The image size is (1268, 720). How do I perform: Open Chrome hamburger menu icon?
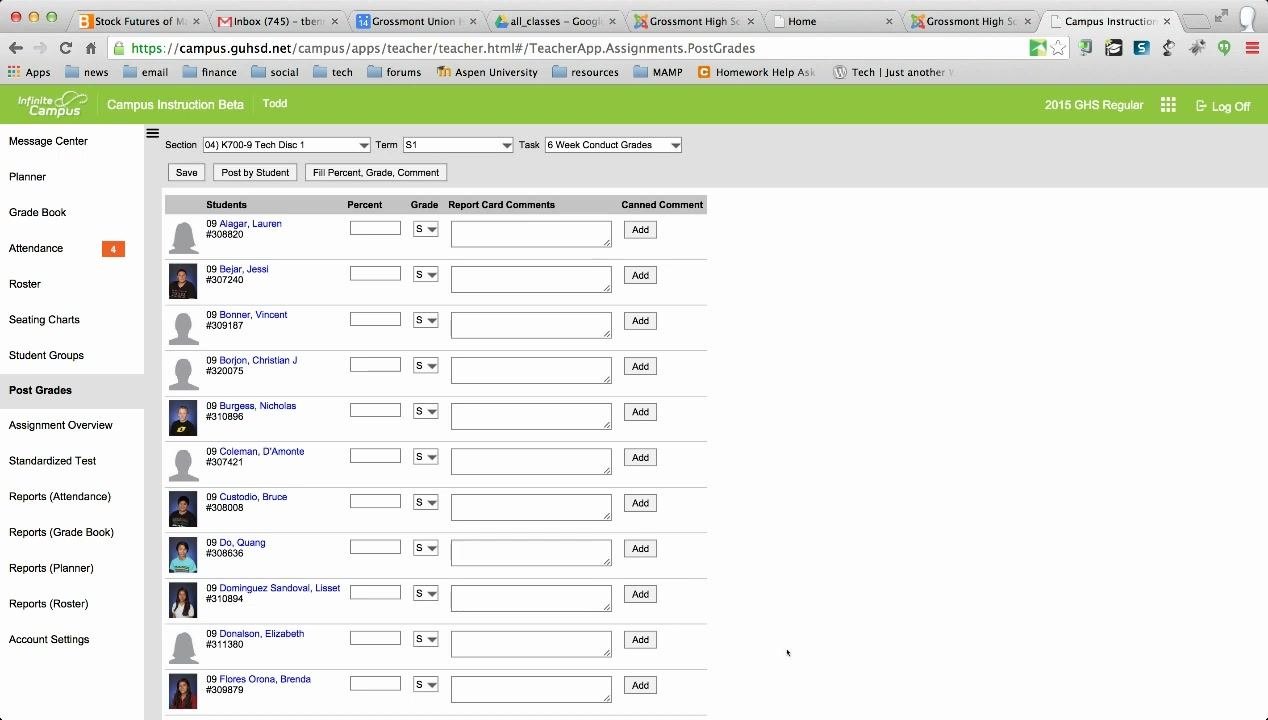tap(1252, 48)
